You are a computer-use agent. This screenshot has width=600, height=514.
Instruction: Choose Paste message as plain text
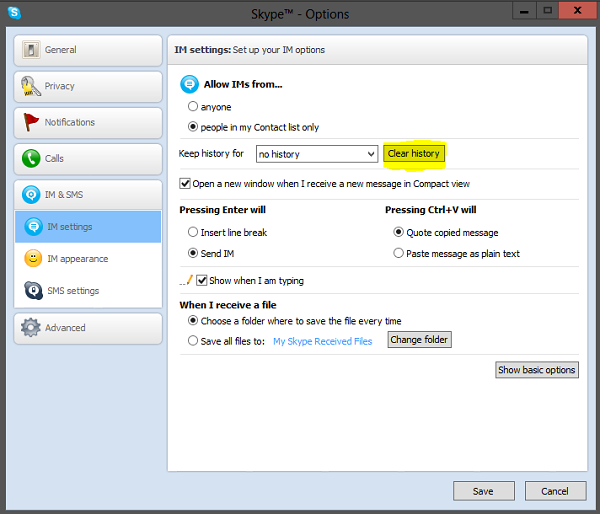(399, 254)
